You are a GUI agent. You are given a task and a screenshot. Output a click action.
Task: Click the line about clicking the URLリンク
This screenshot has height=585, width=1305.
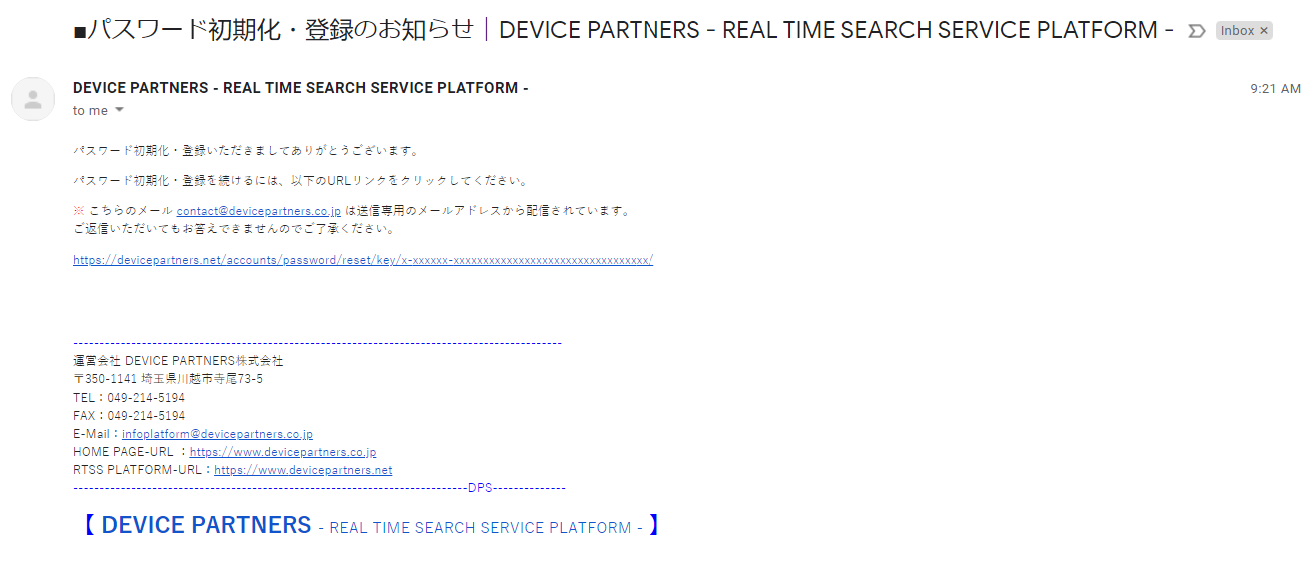pyautogui.click(x=301, y=181)
